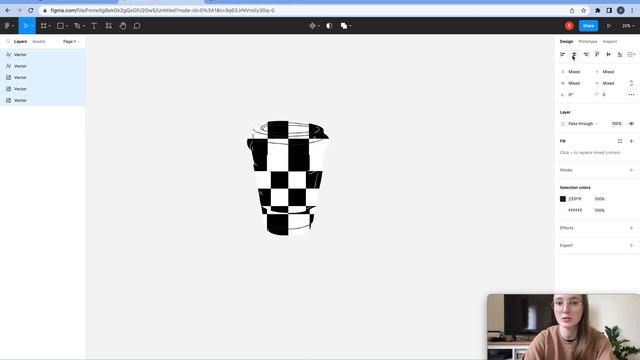Expand the Frame tool options arrow
Viewport: 640px width, 360px height.
[50, 26]
